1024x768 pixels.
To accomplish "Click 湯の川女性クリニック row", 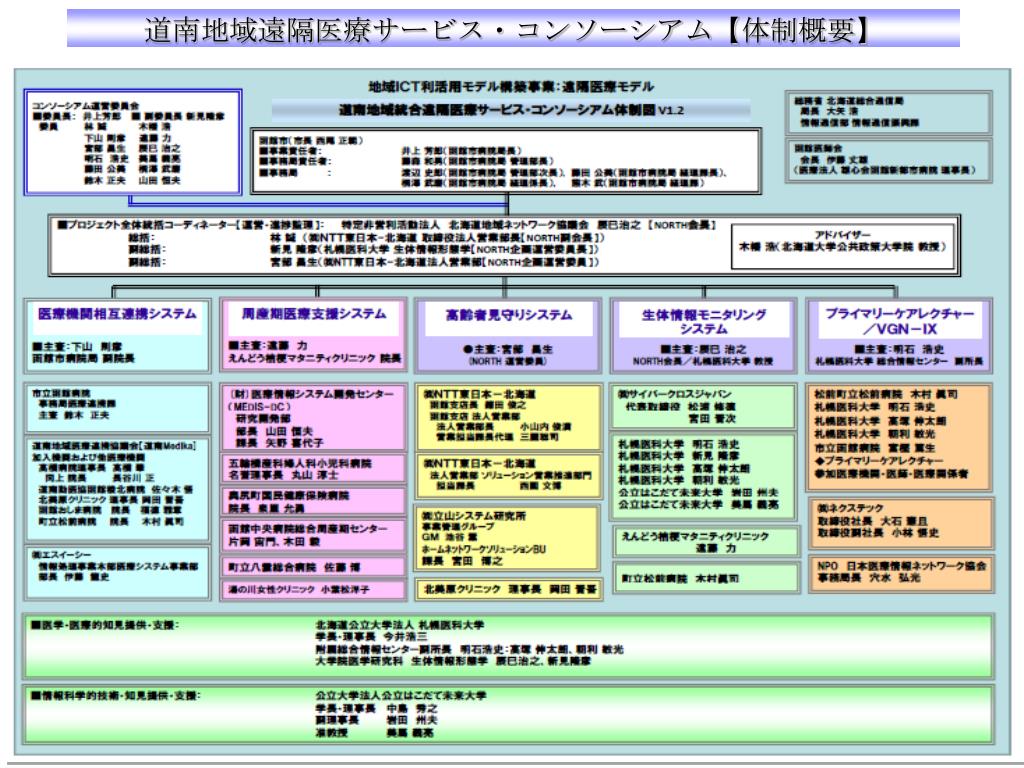I will (298, 589).
